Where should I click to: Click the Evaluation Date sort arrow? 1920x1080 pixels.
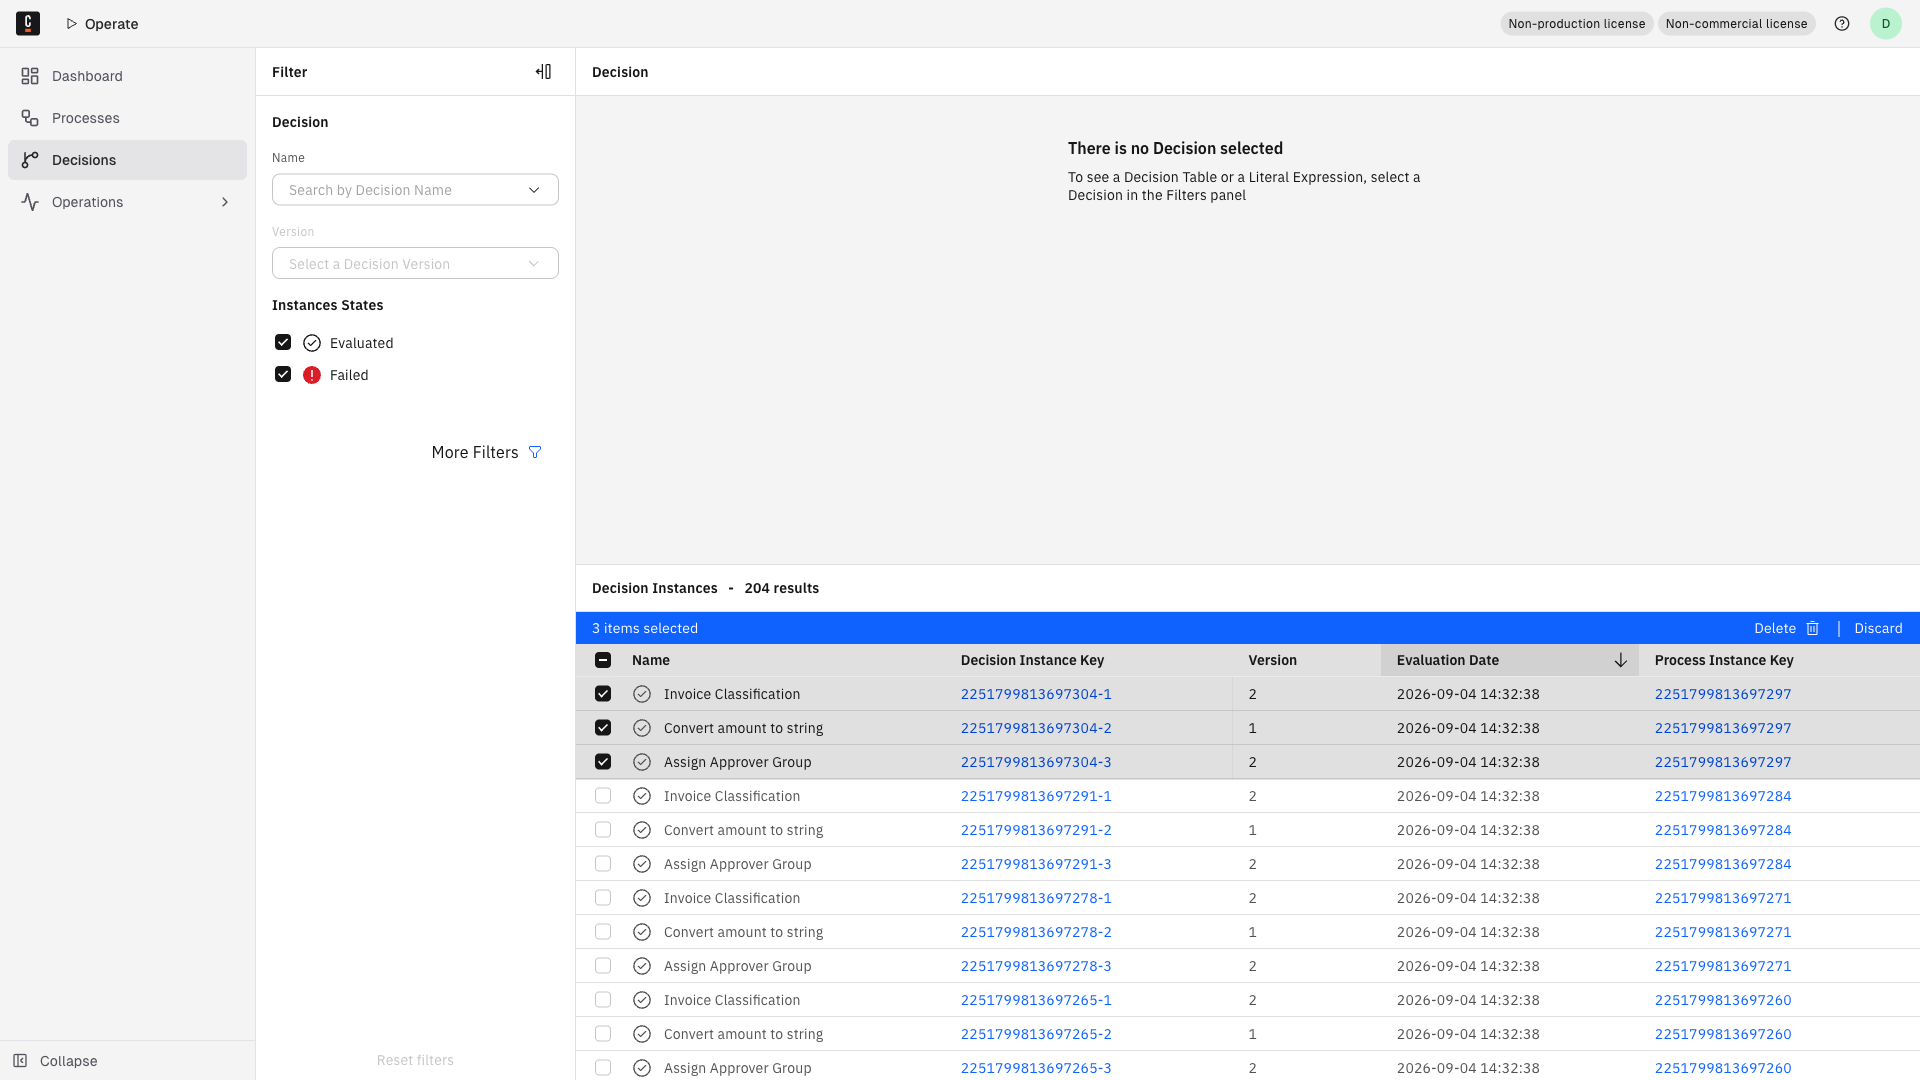(1620, 660)
